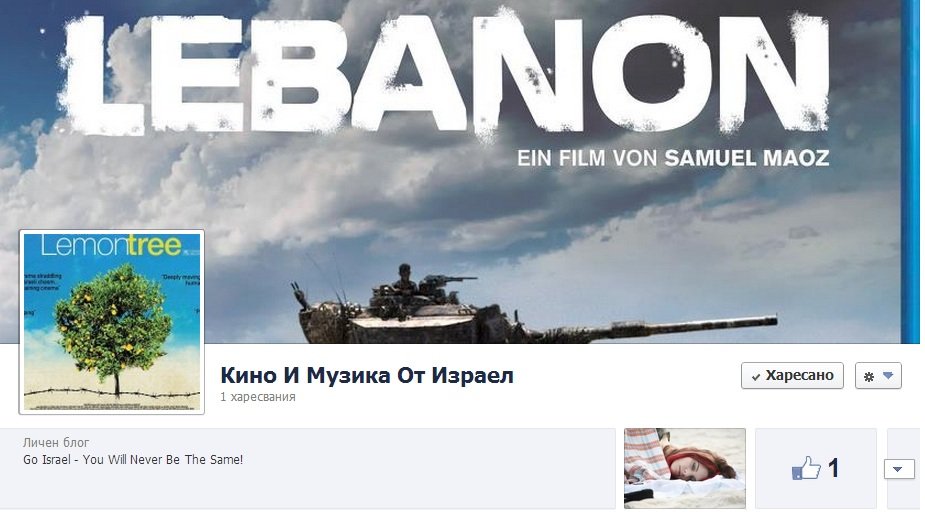925x515 pixels.
Task: Click the soldier sitting on the tank
Action: (405, 278)
